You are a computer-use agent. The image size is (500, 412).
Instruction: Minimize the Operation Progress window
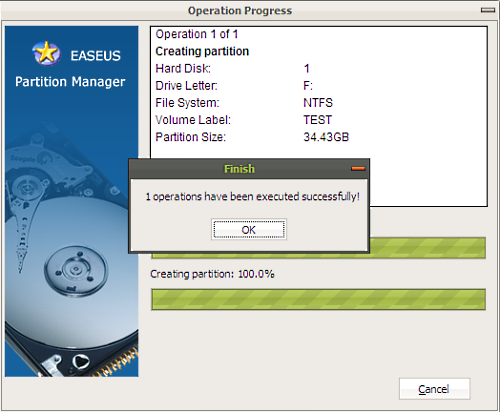coord(488,10)
